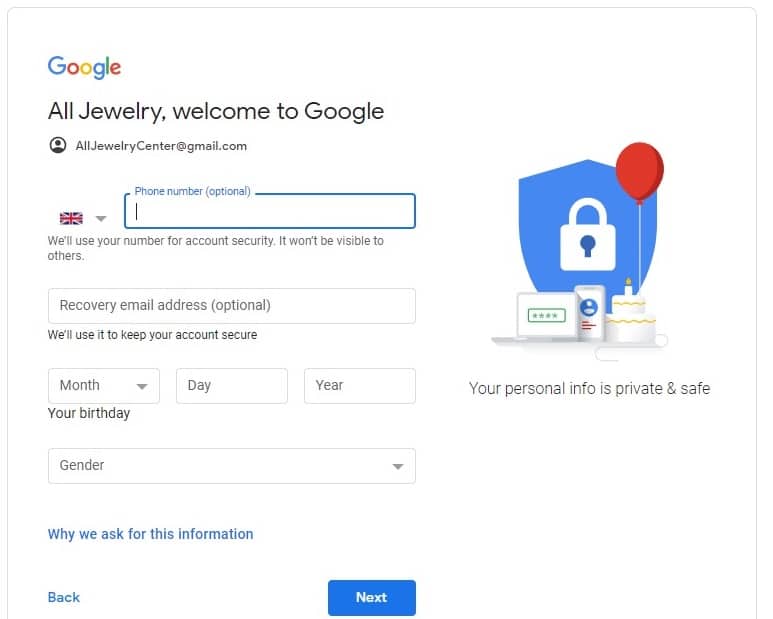Screen dimensions: 773x619
Task: Click the phone with profile picture illustration
Action: (589, 313)
